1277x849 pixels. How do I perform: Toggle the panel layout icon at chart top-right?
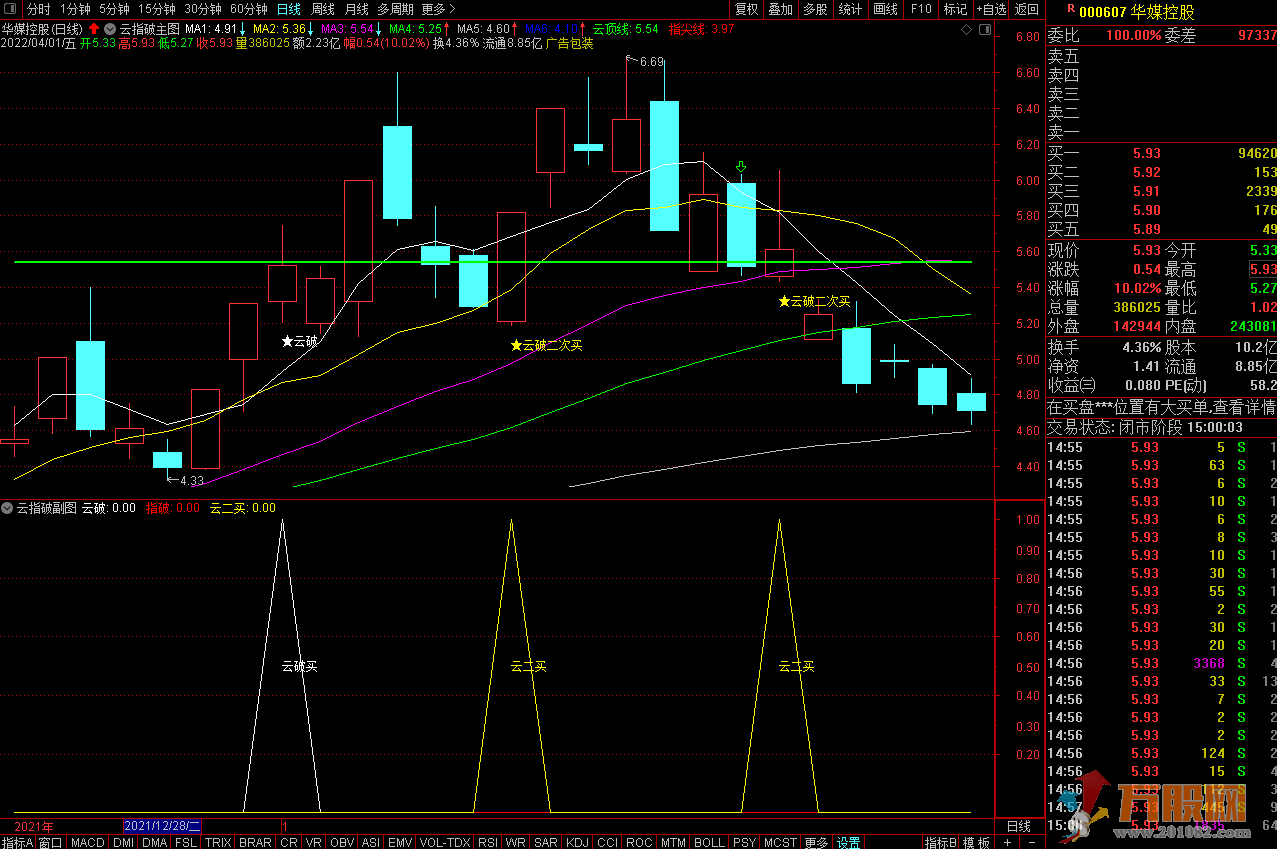coord(984,30)
